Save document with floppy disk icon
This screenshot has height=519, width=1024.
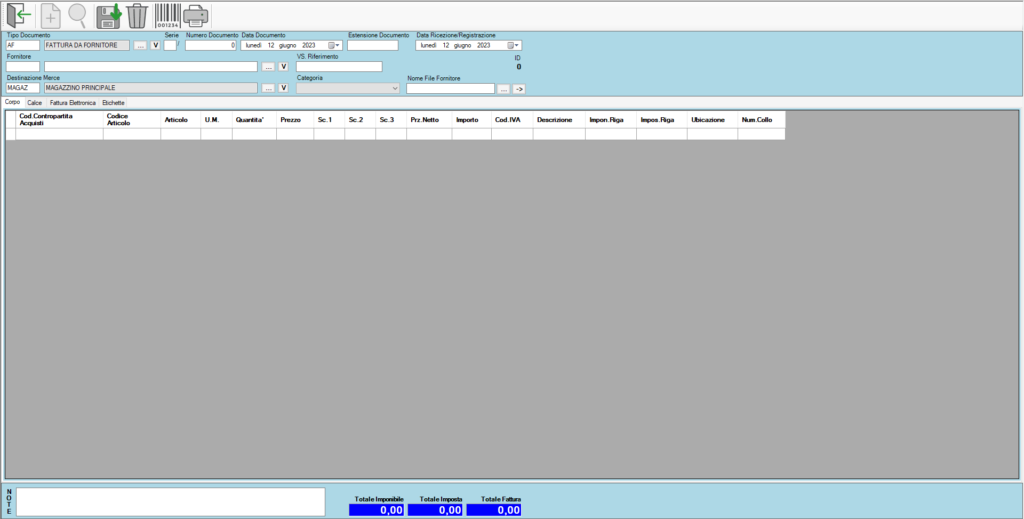click(x=108, y=15)
